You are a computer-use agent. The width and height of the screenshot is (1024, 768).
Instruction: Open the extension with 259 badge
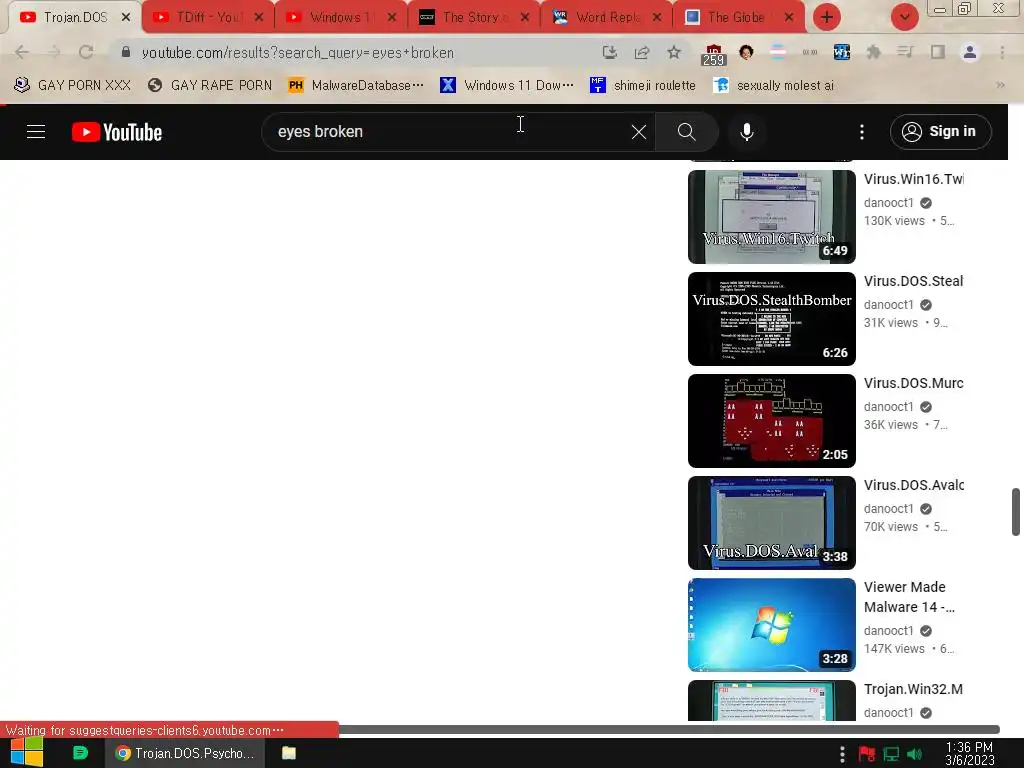point(713,55)
